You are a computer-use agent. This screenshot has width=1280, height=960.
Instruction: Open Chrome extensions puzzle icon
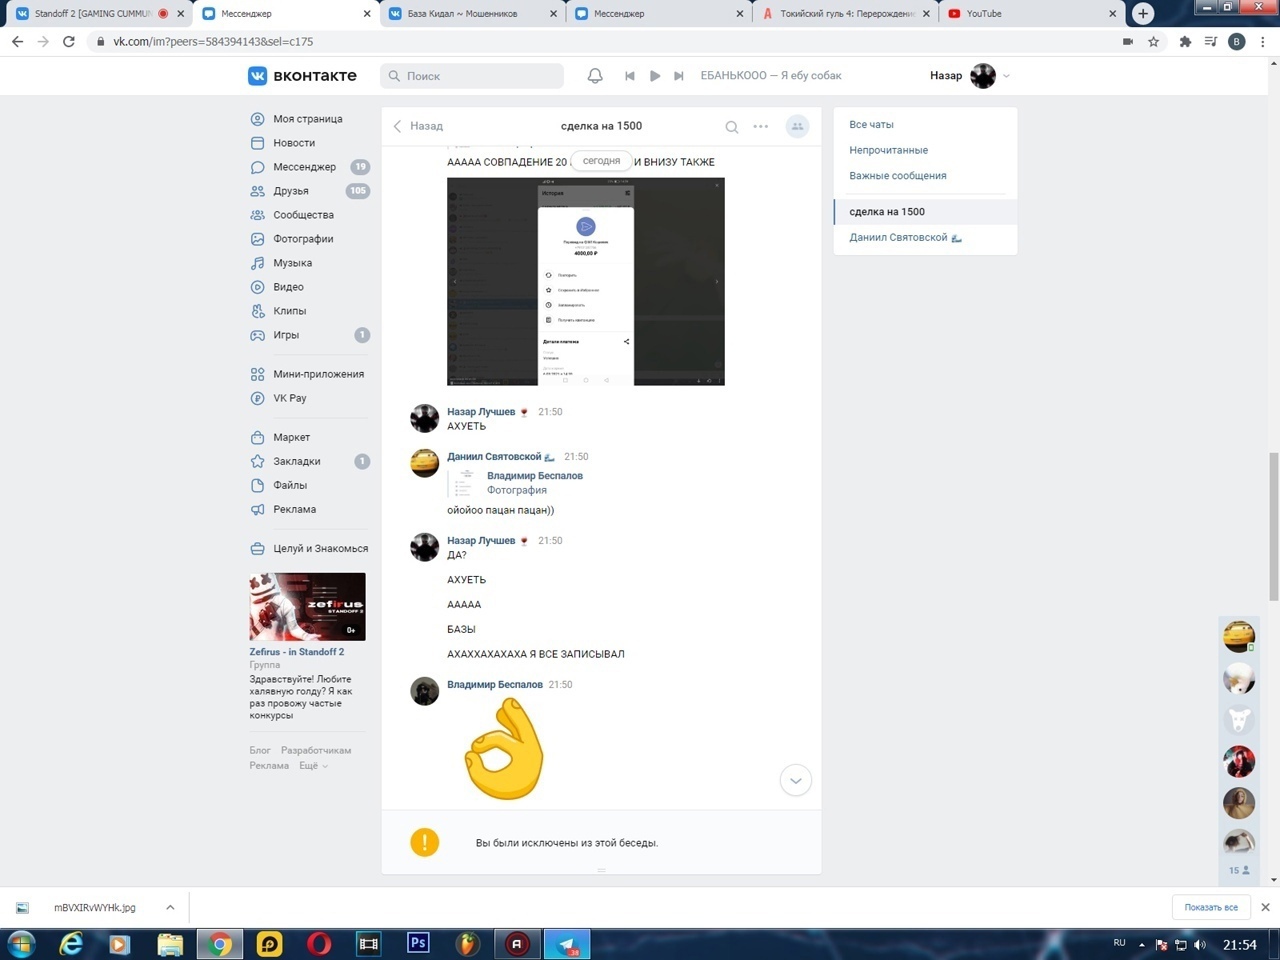coord(1185,42)
